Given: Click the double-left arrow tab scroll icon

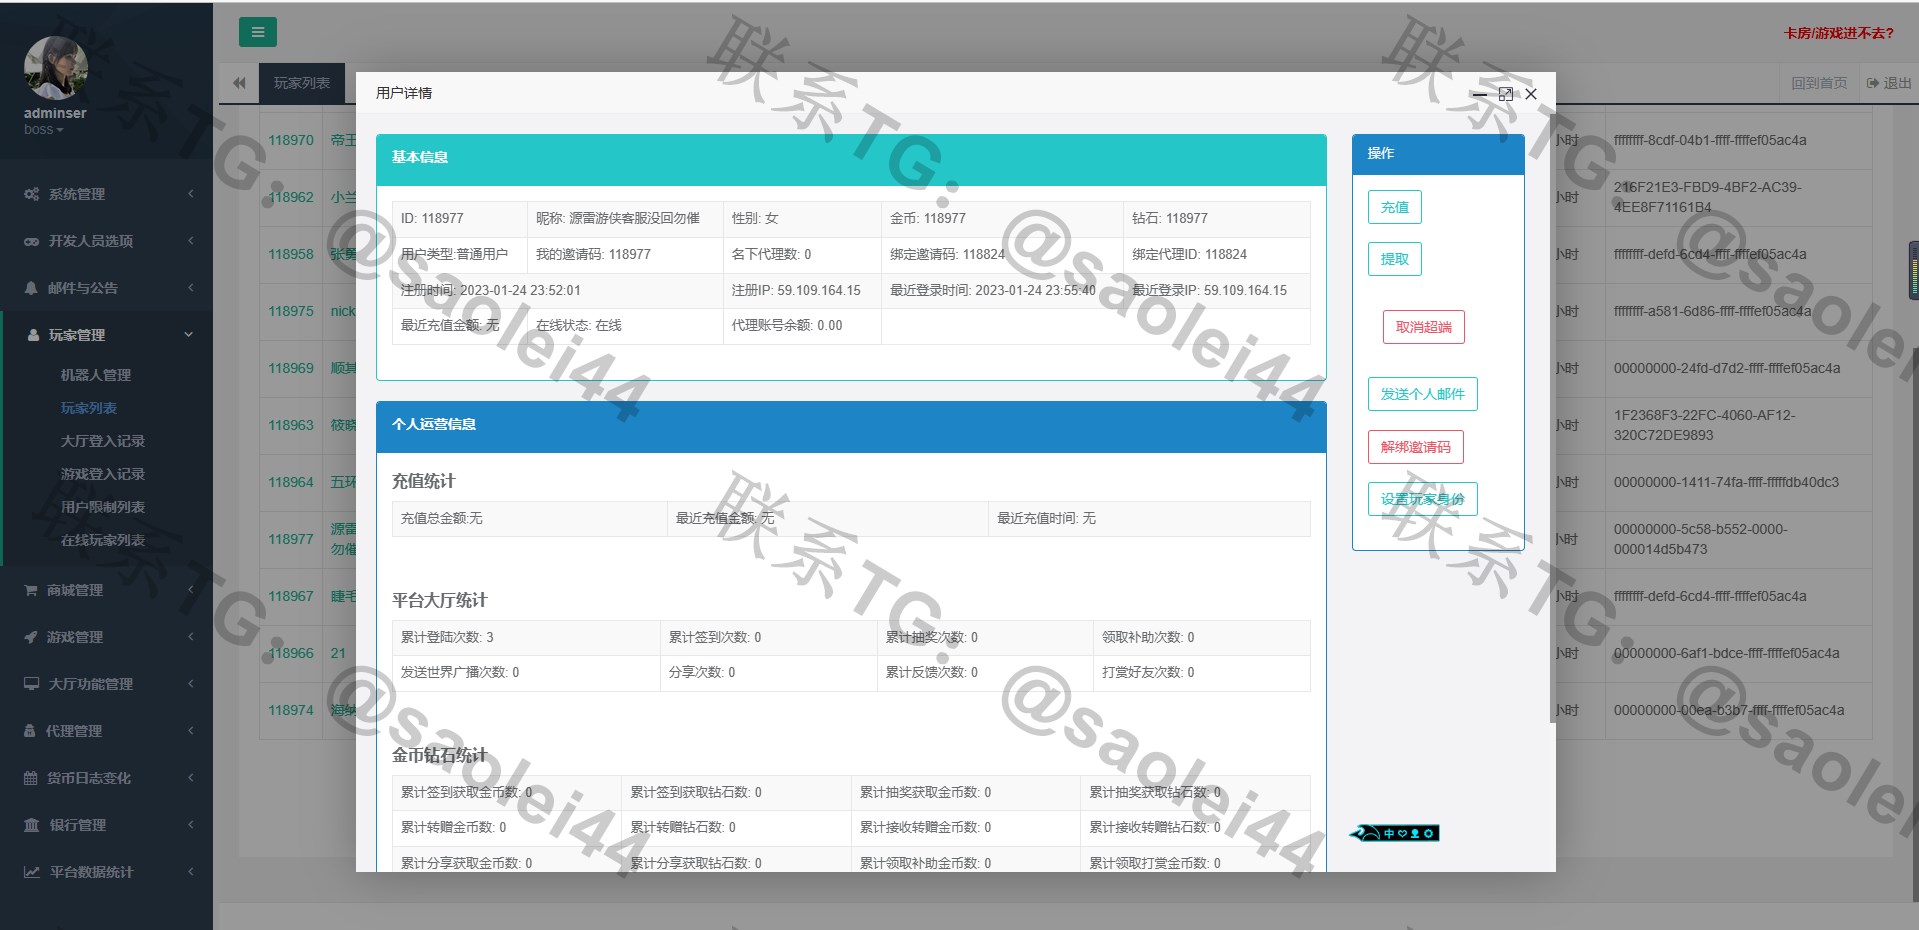Looking at the screenshot, I should click(239, 83).
